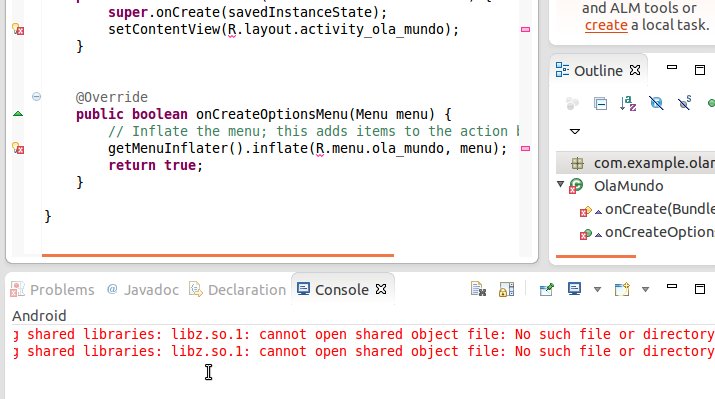Image resolution: width=715 pixels, height=399 pixels.
Task: Minimize the Console panel
Action: (672, 287)
